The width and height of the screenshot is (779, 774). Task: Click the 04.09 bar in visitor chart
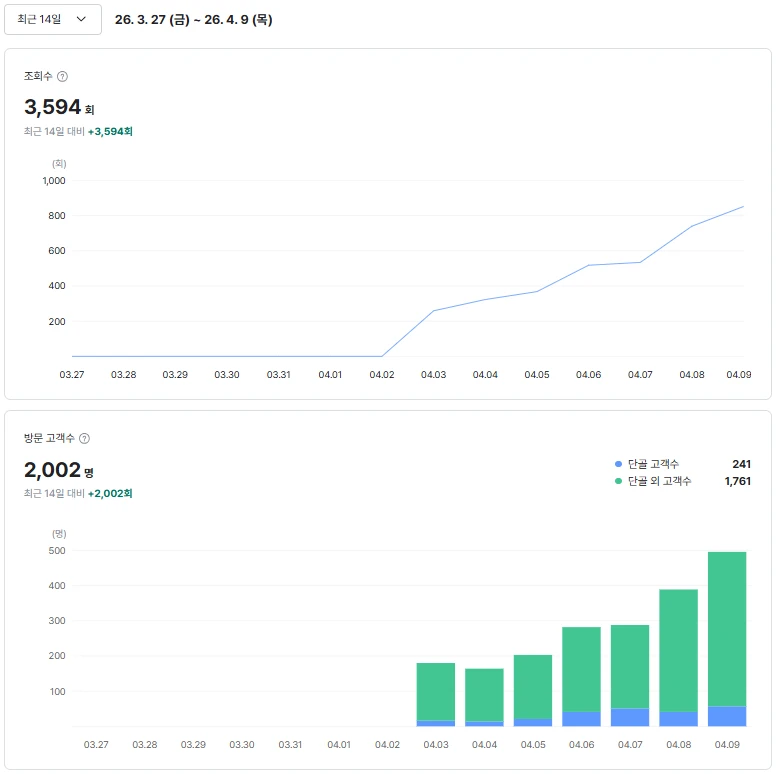pos(727,639)
